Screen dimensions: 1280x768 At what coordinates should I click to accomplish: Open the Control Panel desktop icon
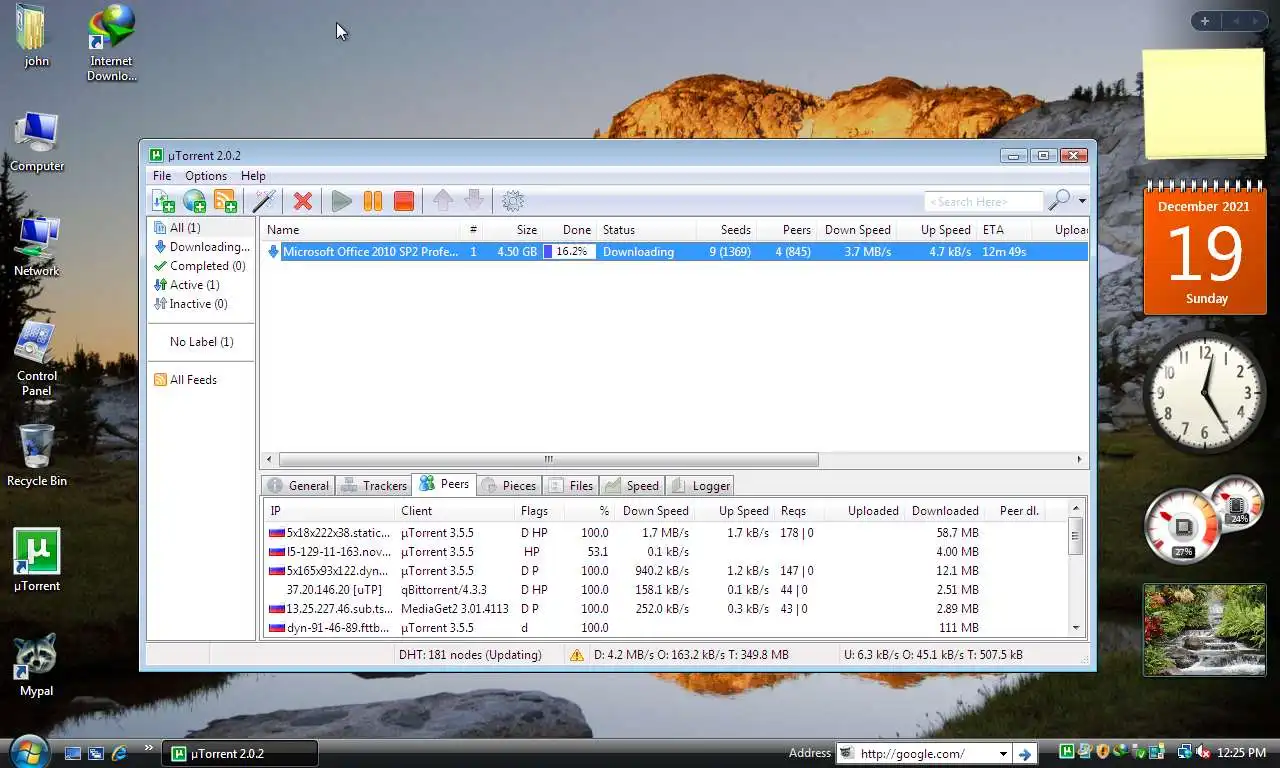[37, 358]
